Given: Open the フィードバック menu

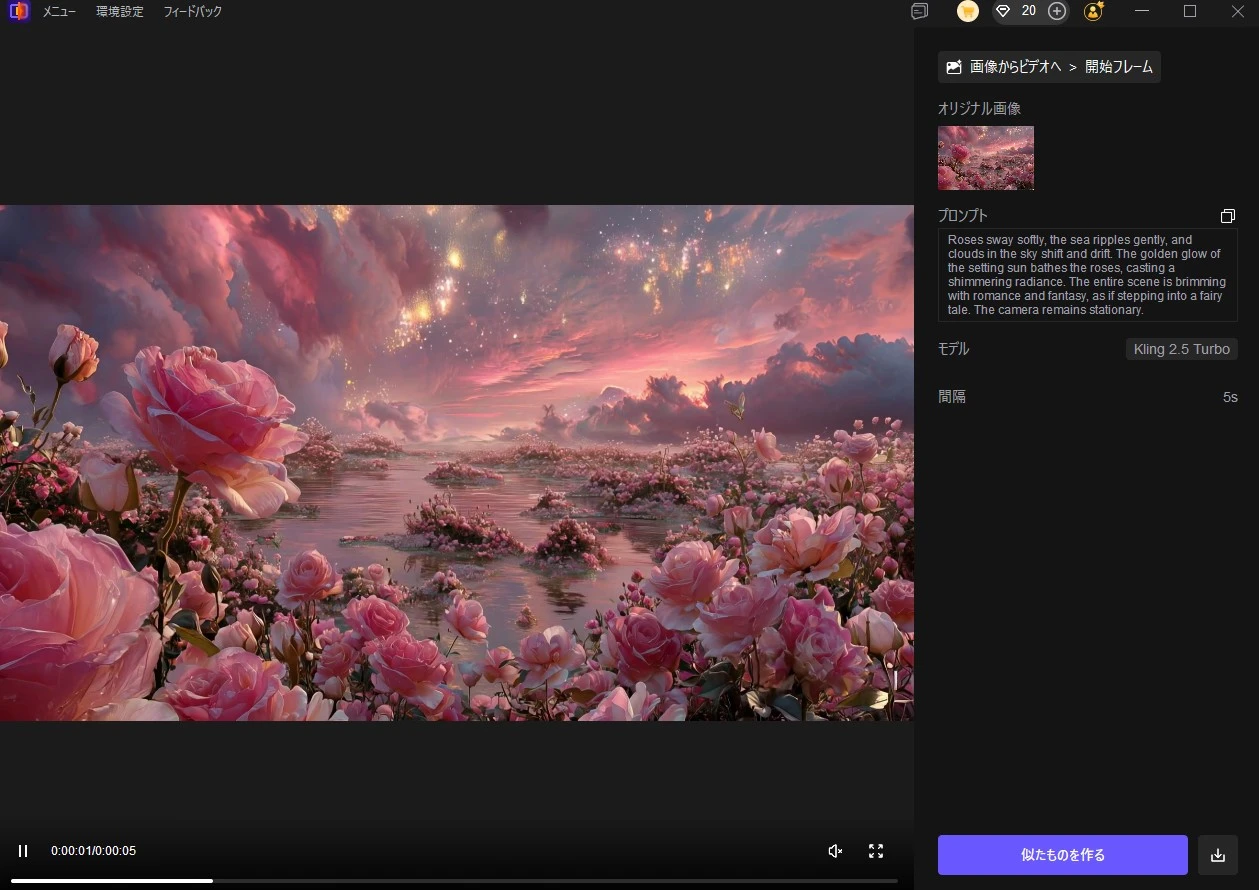Looking at the screenshot, I should tap(193, 12).
